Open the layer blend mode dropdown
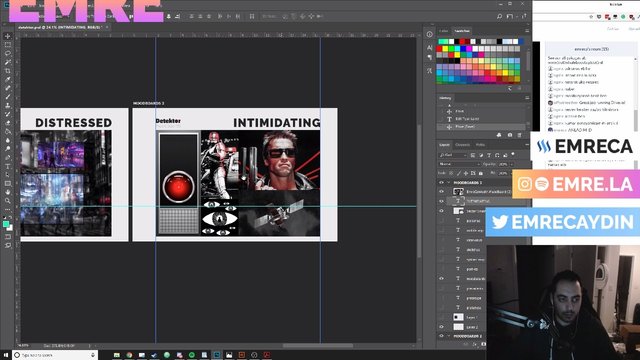640x360 pixels. pos(459,164)
